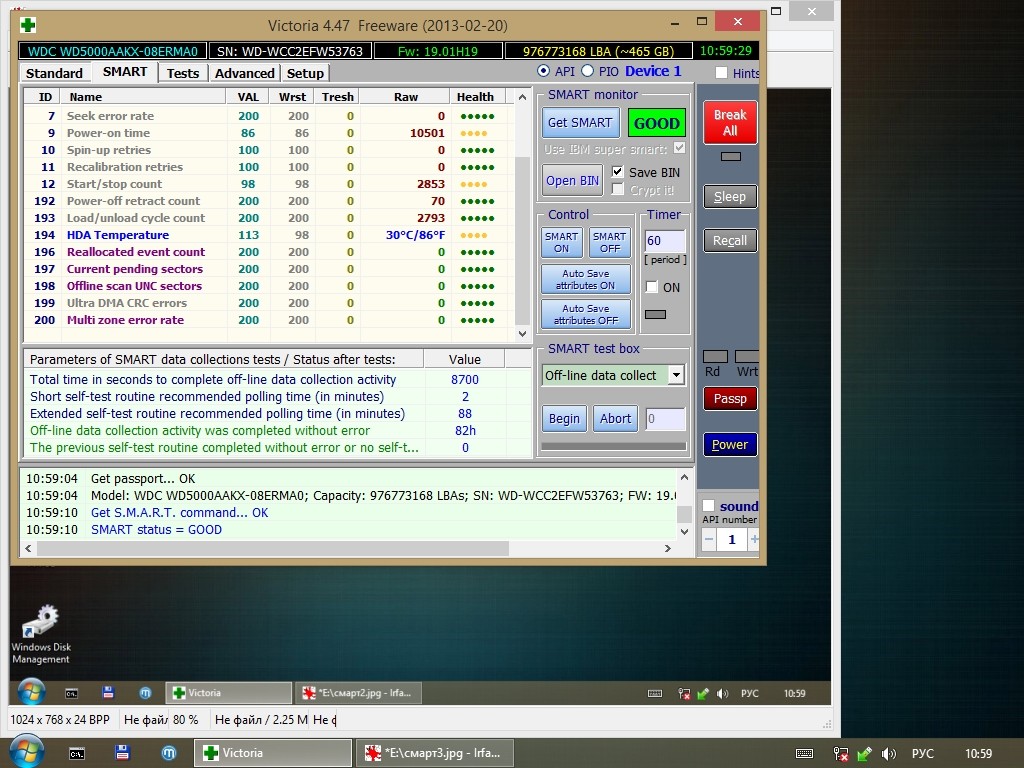Click the floppy disk icon on the smaller inner taskbar
Image resolution: width=1024 pixels, height=768 pixels.
coord(108,693)
